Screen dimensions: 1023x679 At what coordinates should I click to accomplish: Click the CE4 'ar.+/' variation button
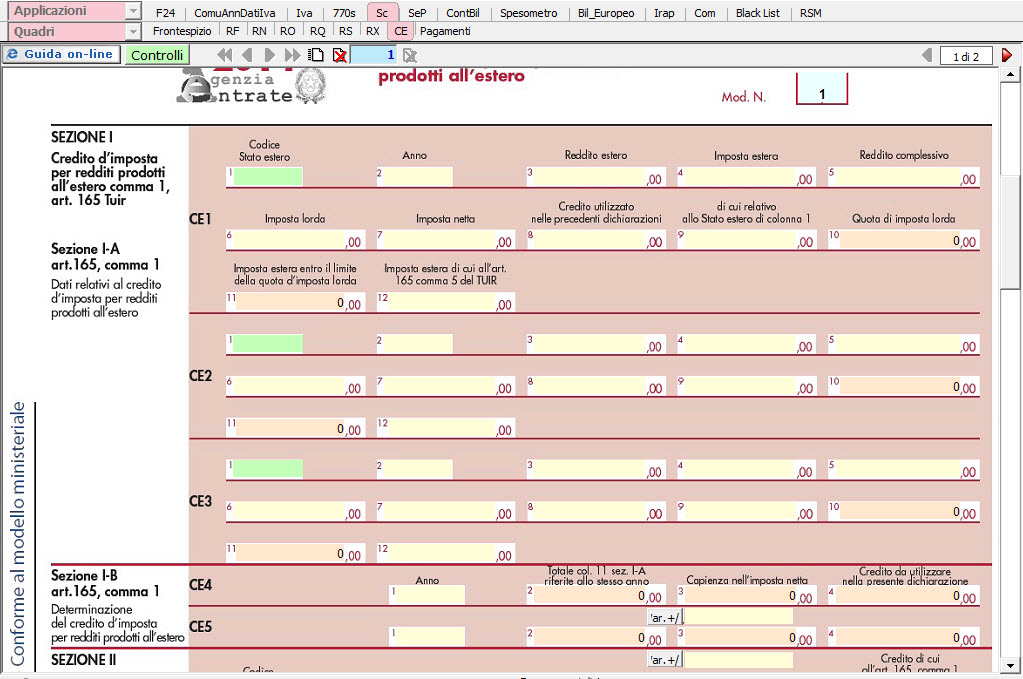tap(665, 616)
